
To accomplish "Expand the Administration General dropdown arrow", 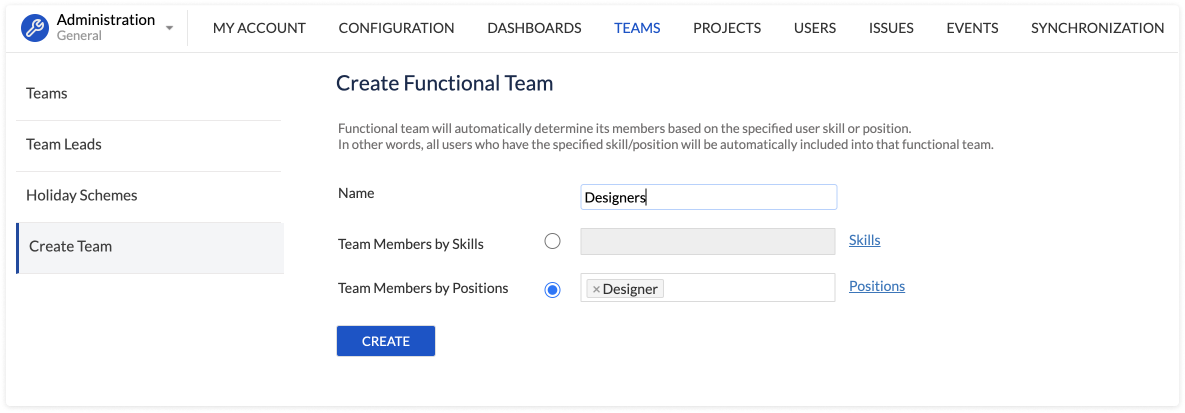I will [169, 28].
